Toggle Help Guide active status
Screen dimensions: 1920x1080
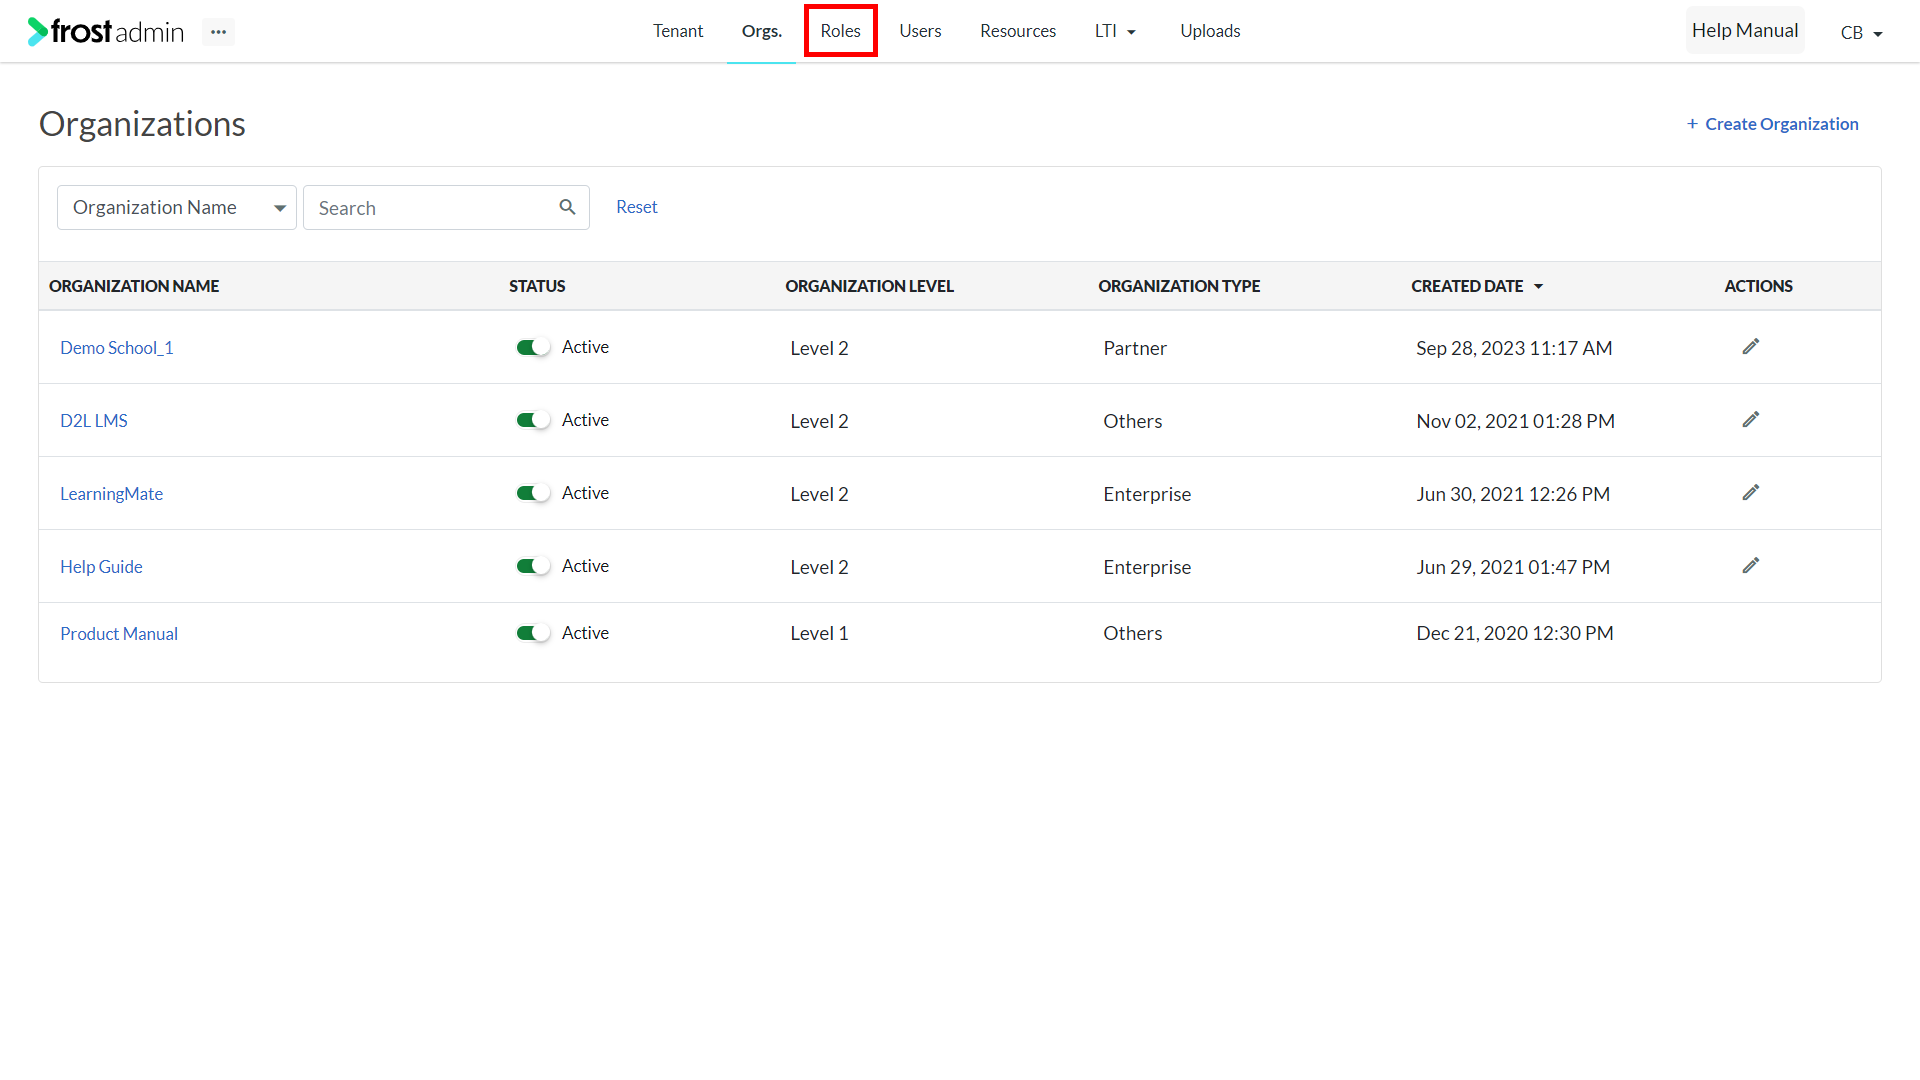pos(533,566)
